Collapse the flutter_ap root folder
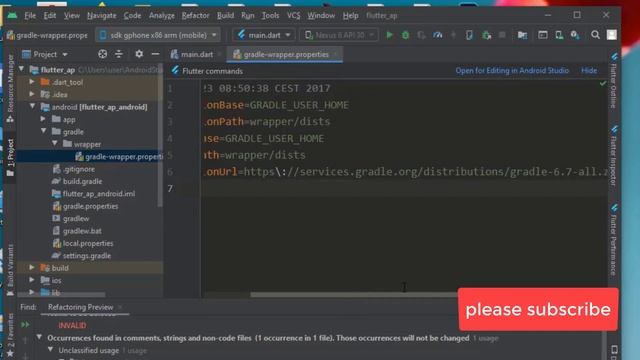Screen dimensions: 640x360 22,69
